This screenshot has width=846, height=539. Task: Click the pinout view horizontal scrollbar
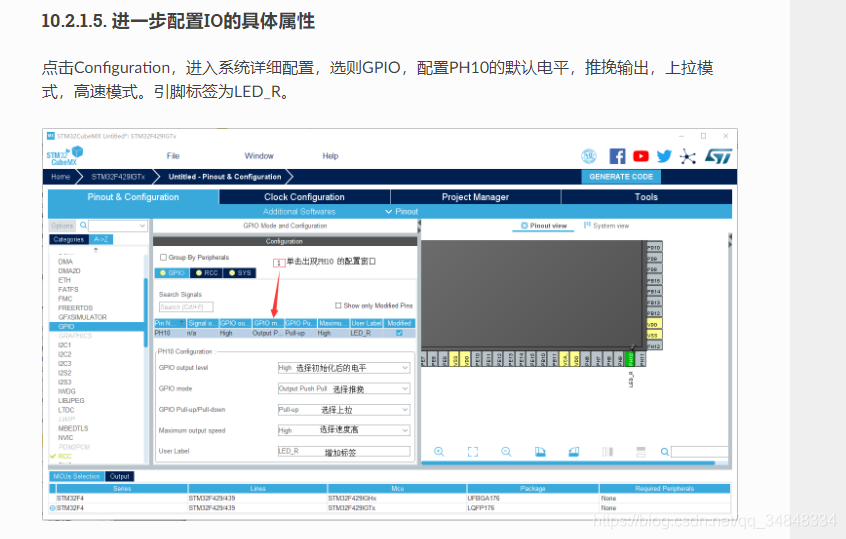[568, 463]
